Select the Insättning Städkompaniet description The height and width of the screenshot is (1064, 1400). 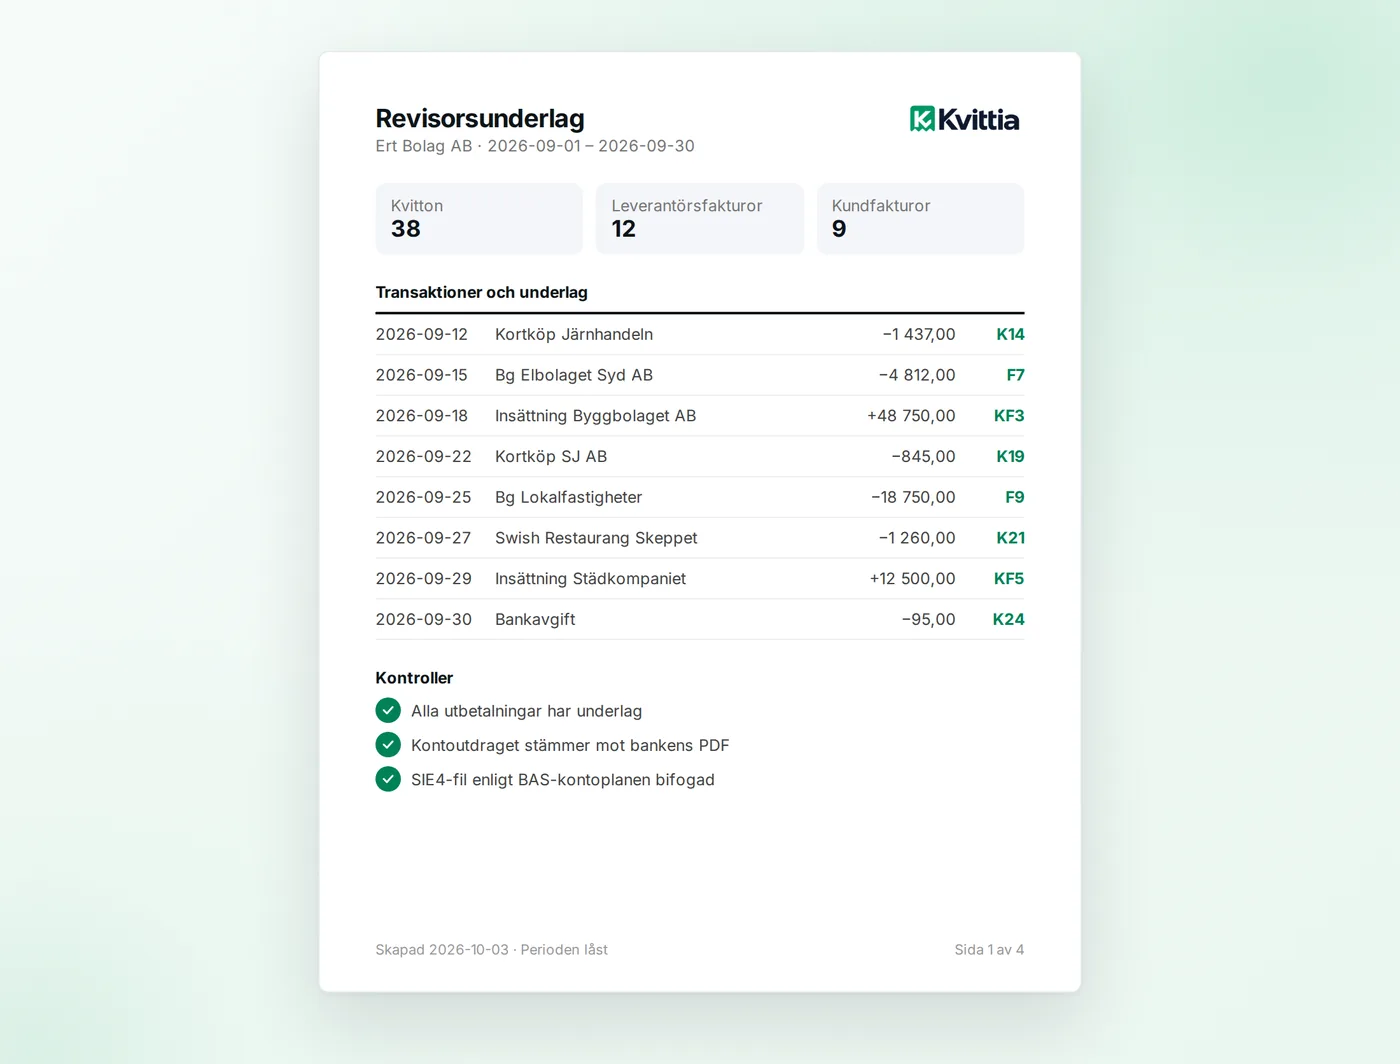pyautogui.click(x=590, y=578)
